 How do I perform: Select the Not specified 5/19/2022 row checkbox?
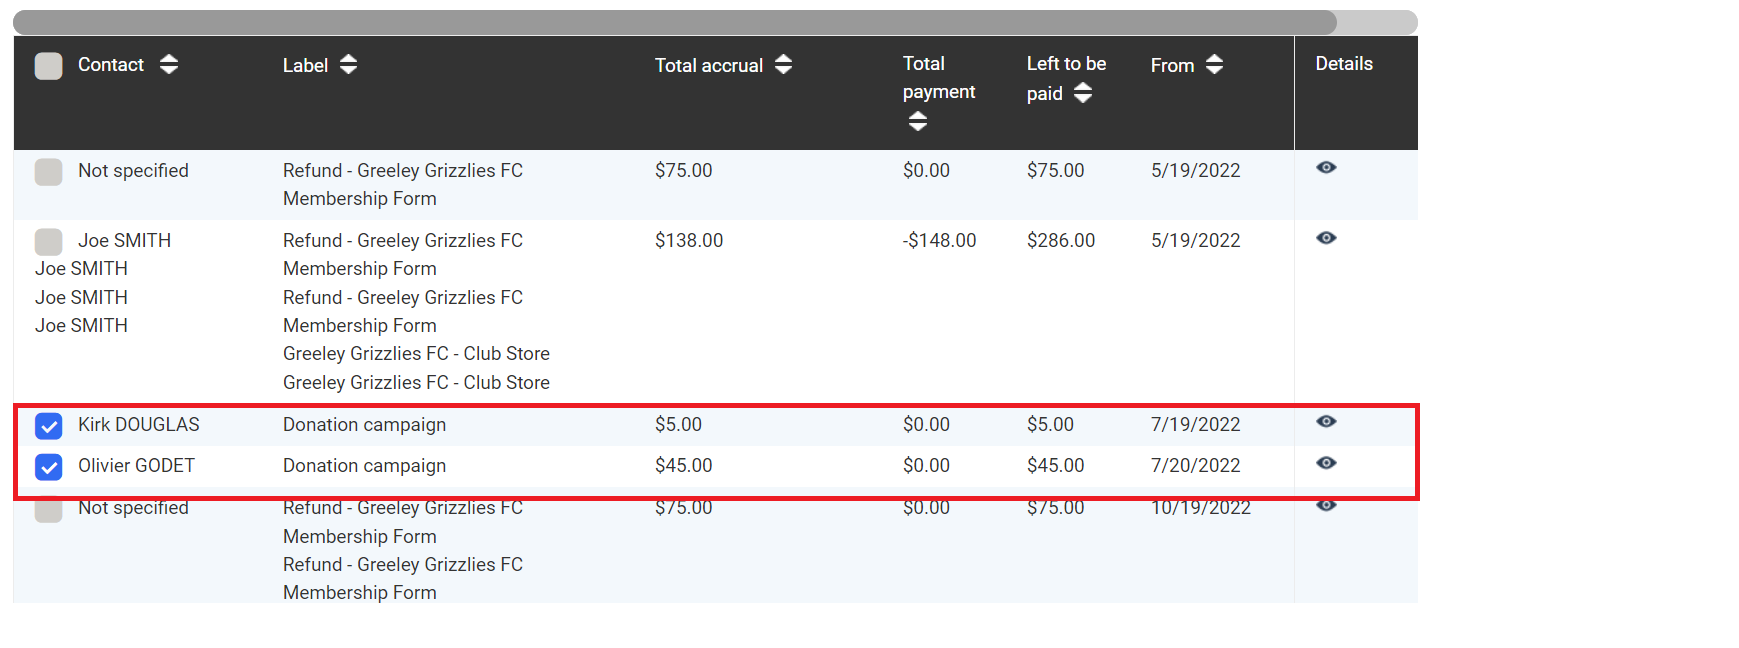coord(48,172)
